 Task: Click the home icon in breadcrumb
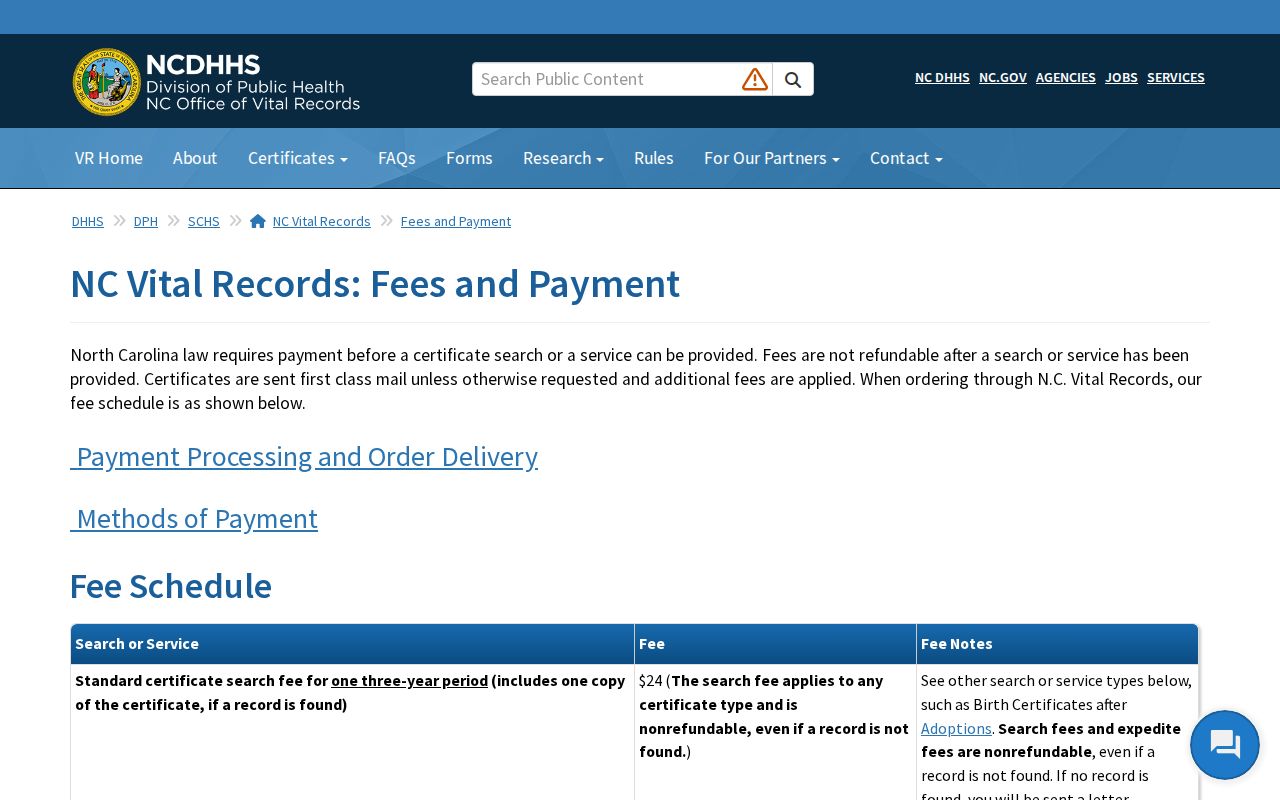pyautogui.click(x=258, y=221)
